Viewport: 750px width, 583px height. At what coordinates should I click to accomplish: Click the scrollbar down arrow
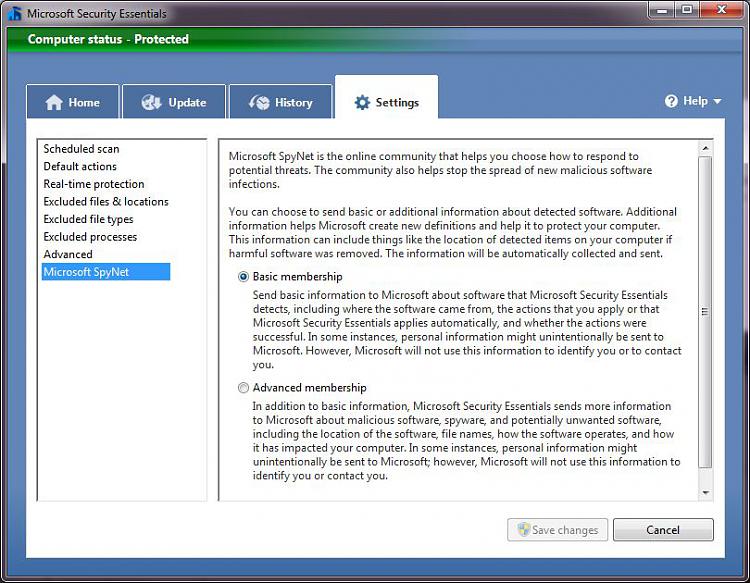pyautogui.click(x=705, y=493)
